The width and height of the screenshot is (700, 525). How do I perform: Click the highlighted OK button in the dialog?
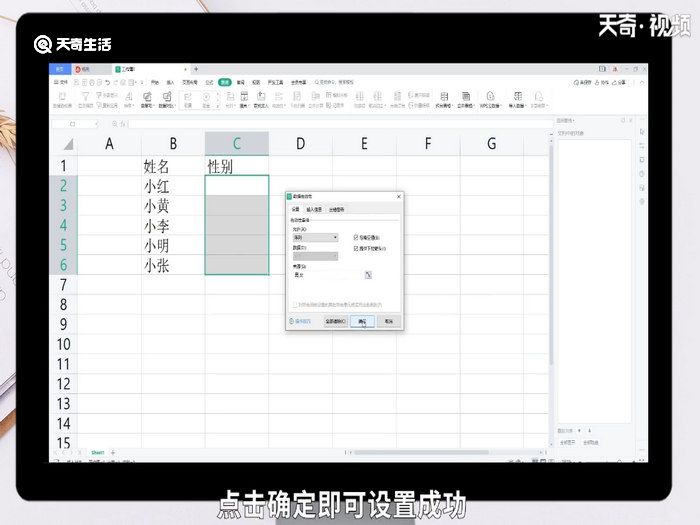[x=362, y=321]
